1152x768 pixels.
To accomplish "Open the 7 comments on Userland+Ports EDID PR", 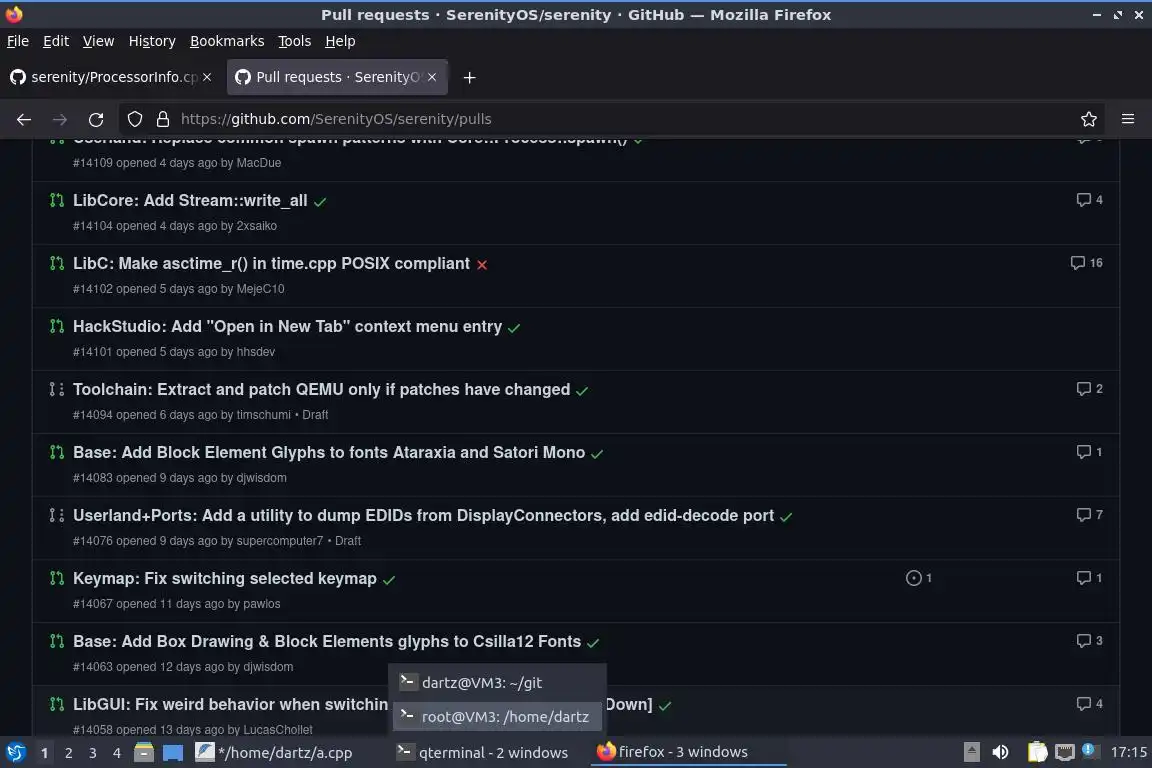I will [x=1089, y=515].
